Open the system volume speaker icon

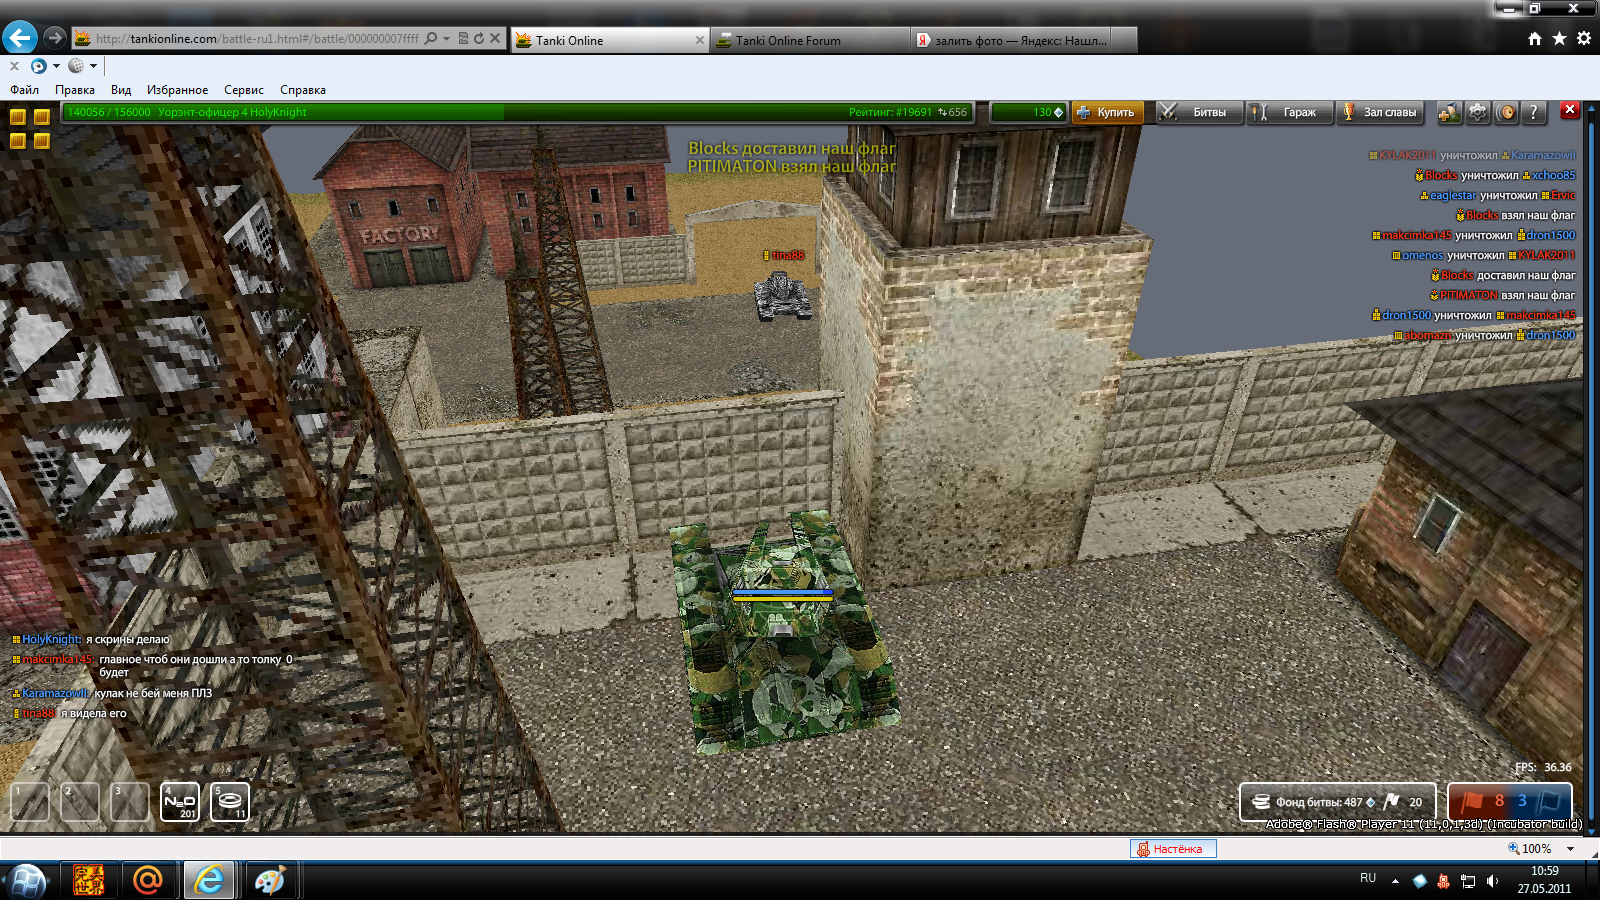(1492, 881)
